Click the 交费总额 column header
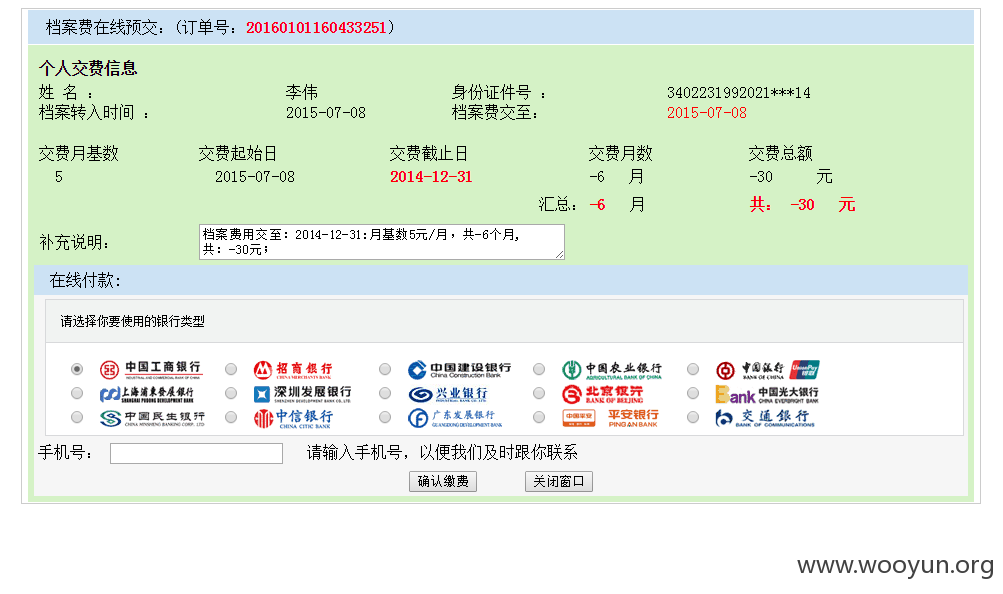The width and height of the screenshot is (1003, 594). click(x=780, y=153)
